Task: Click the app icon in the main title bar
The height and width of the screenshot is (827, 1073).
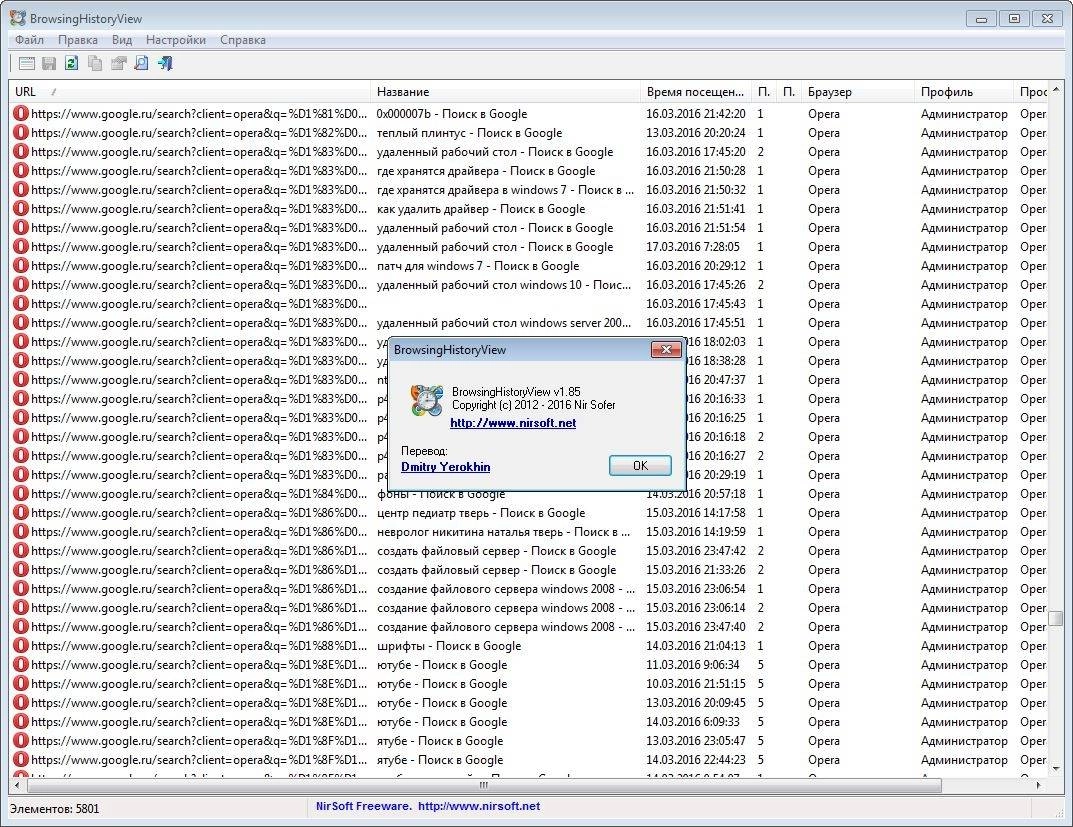Action: point(17,18)
